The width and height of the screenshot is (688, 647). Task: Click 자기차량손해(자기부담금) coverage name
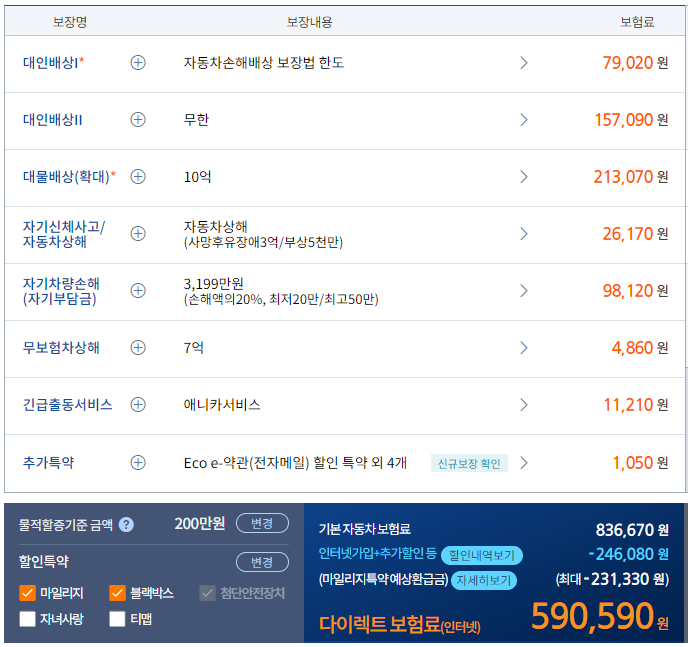point(61,291)
